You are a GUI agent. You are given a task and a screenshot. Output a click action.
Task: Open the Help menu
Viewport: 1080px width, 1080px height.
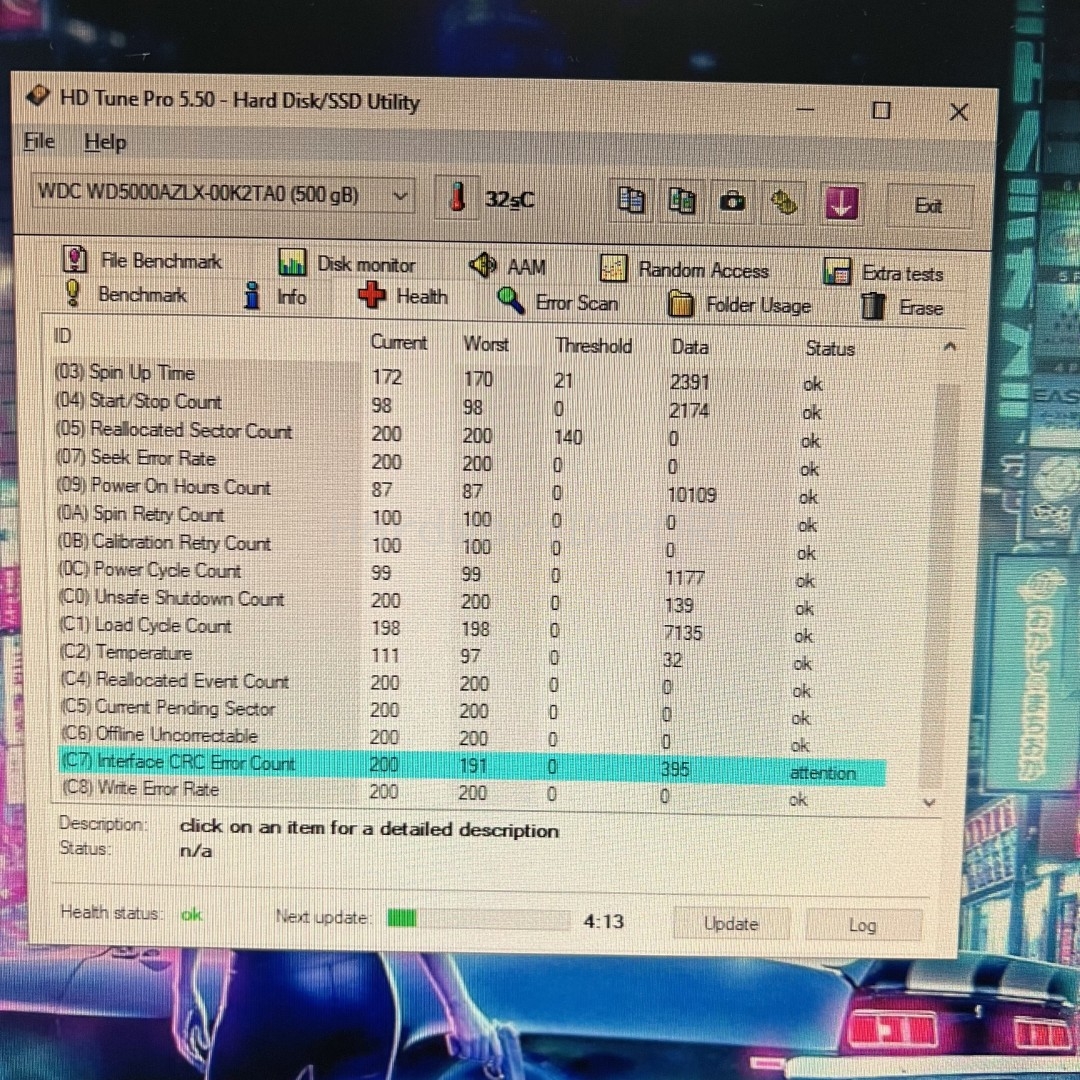(105, 143)
